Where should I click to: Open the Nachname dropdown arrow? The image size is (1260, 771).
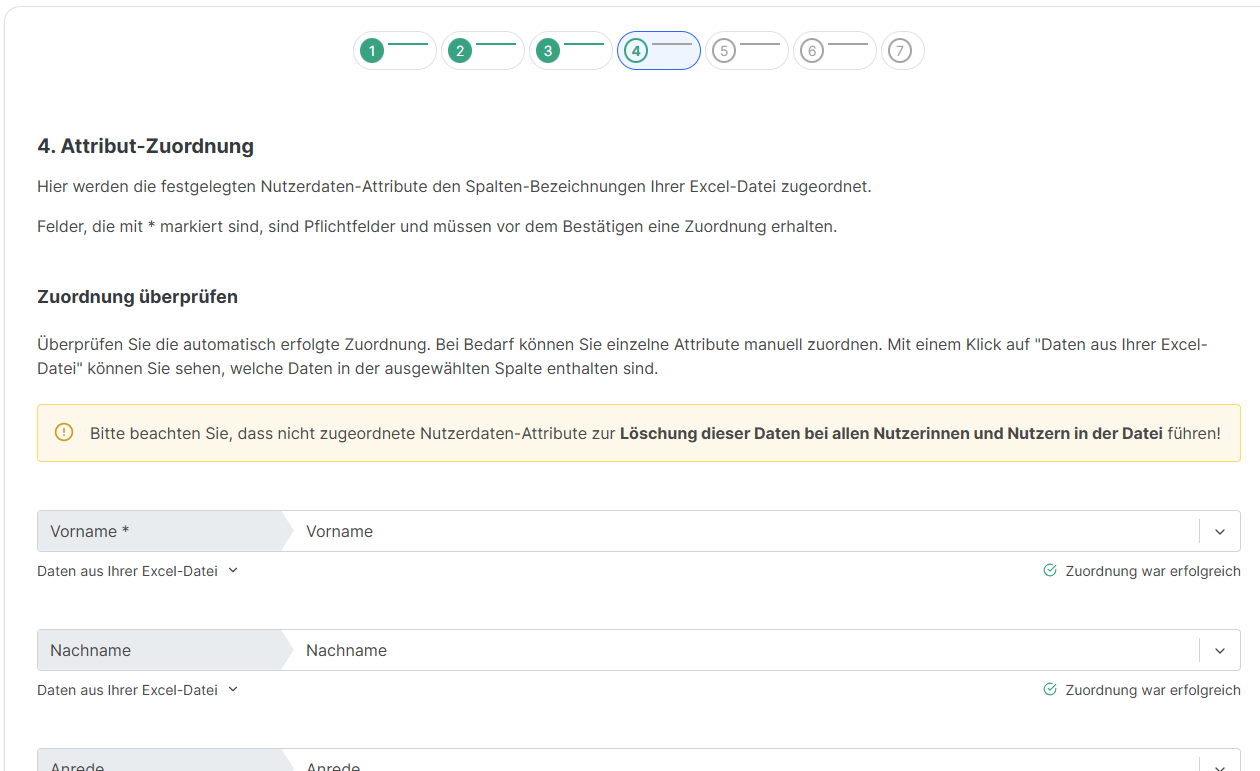point(1219,651)
